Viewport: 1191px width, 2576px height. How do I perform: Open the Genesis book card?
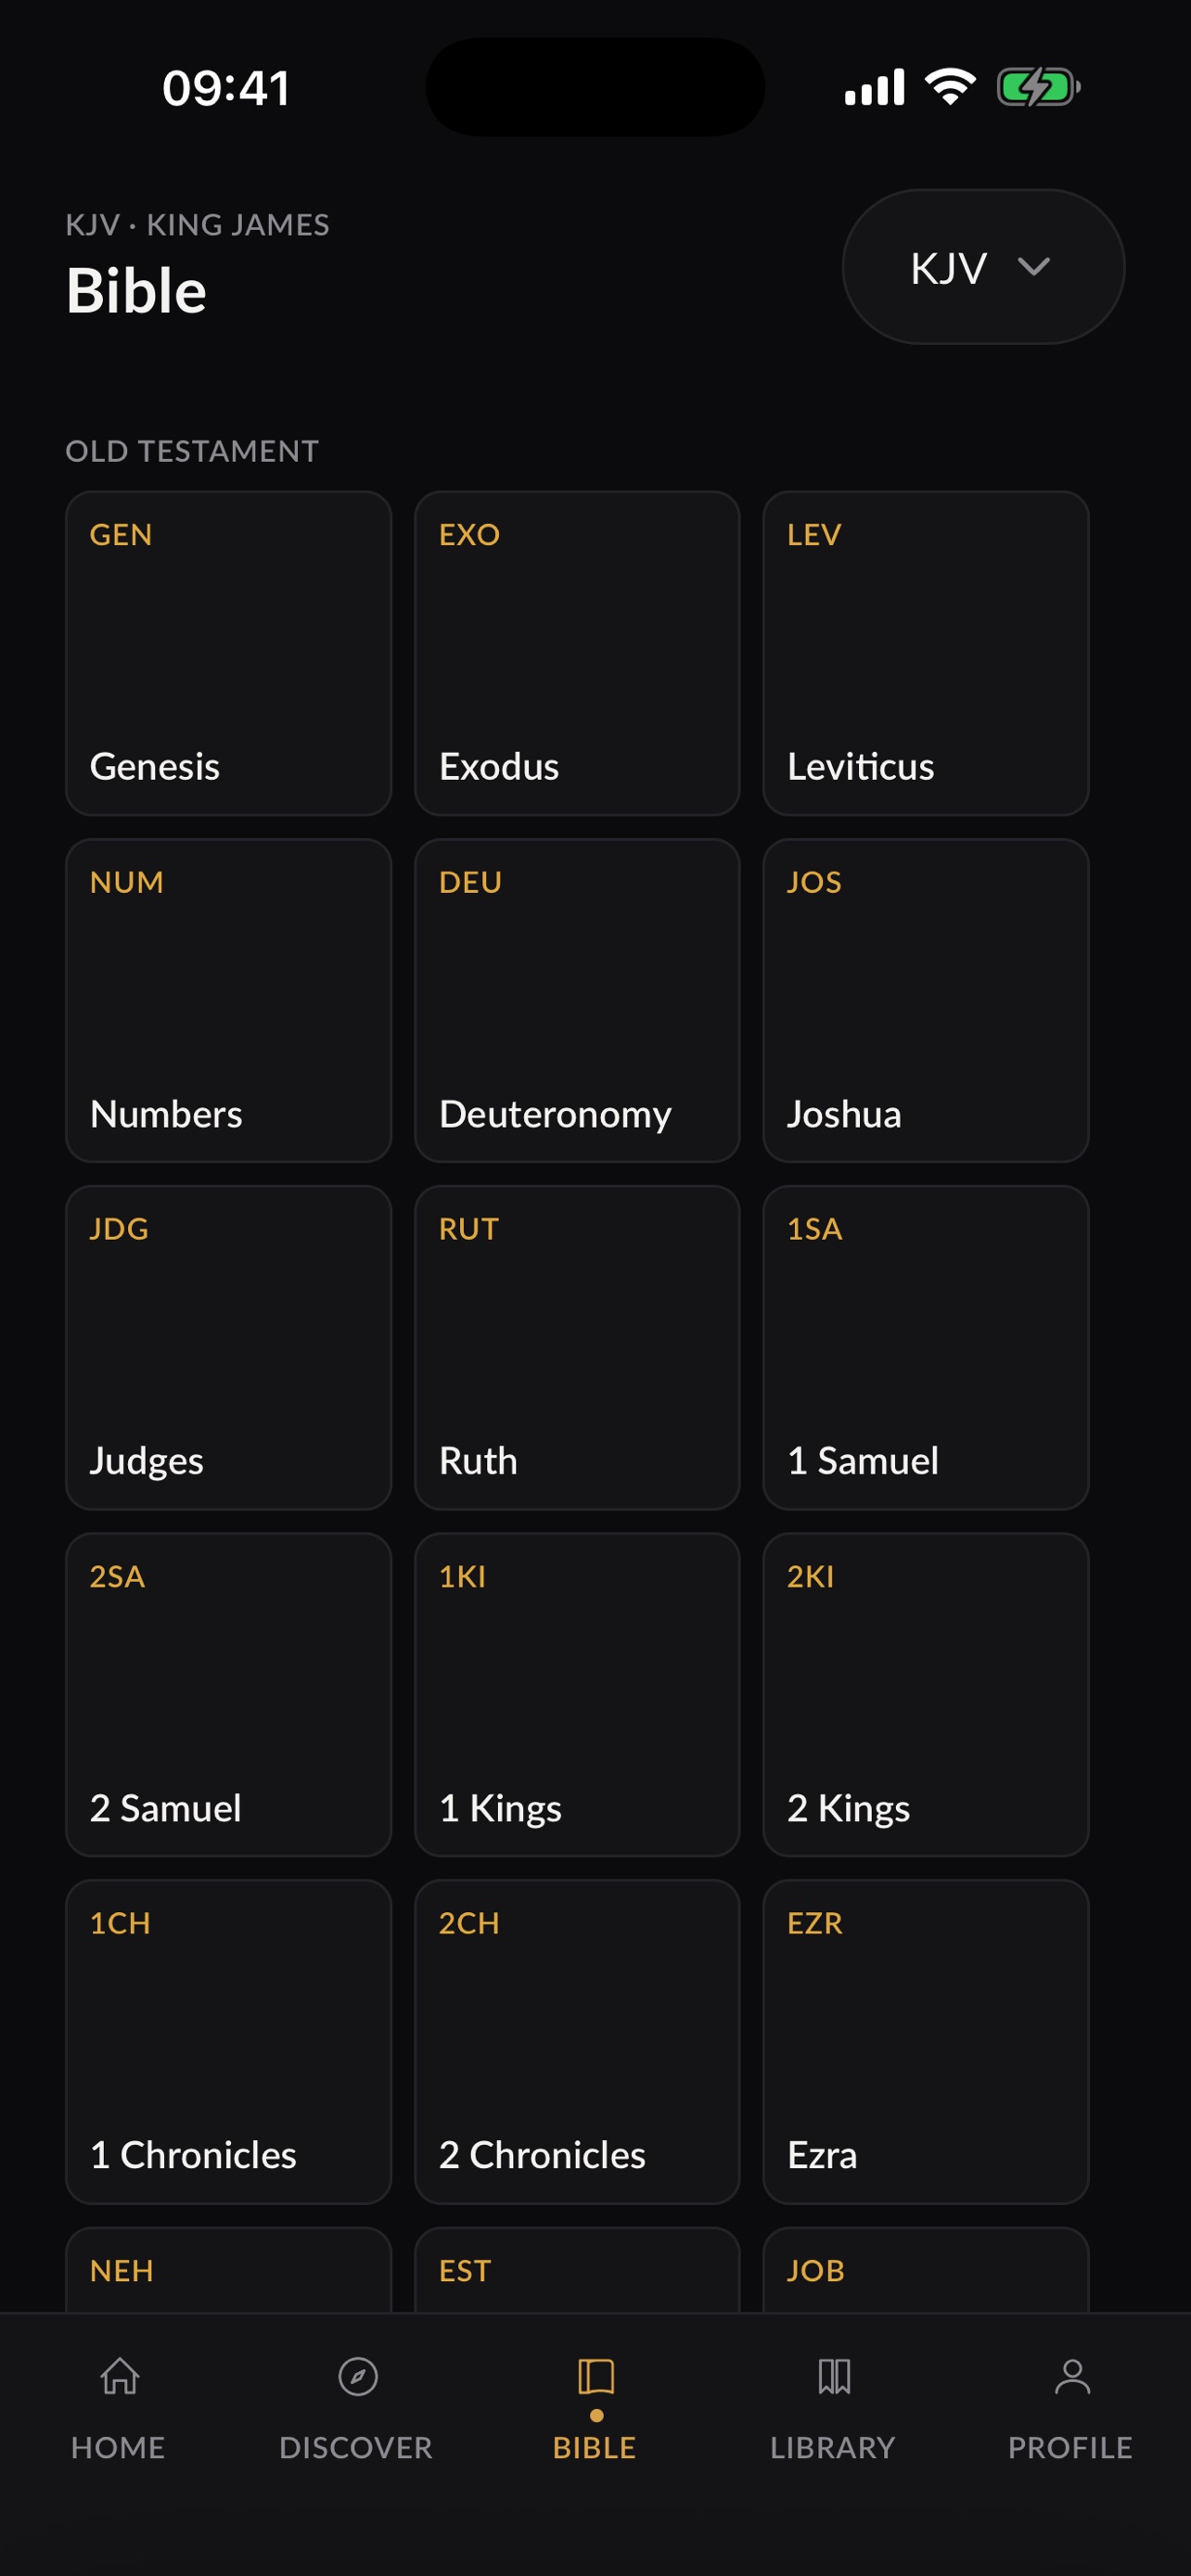point(228,653)
